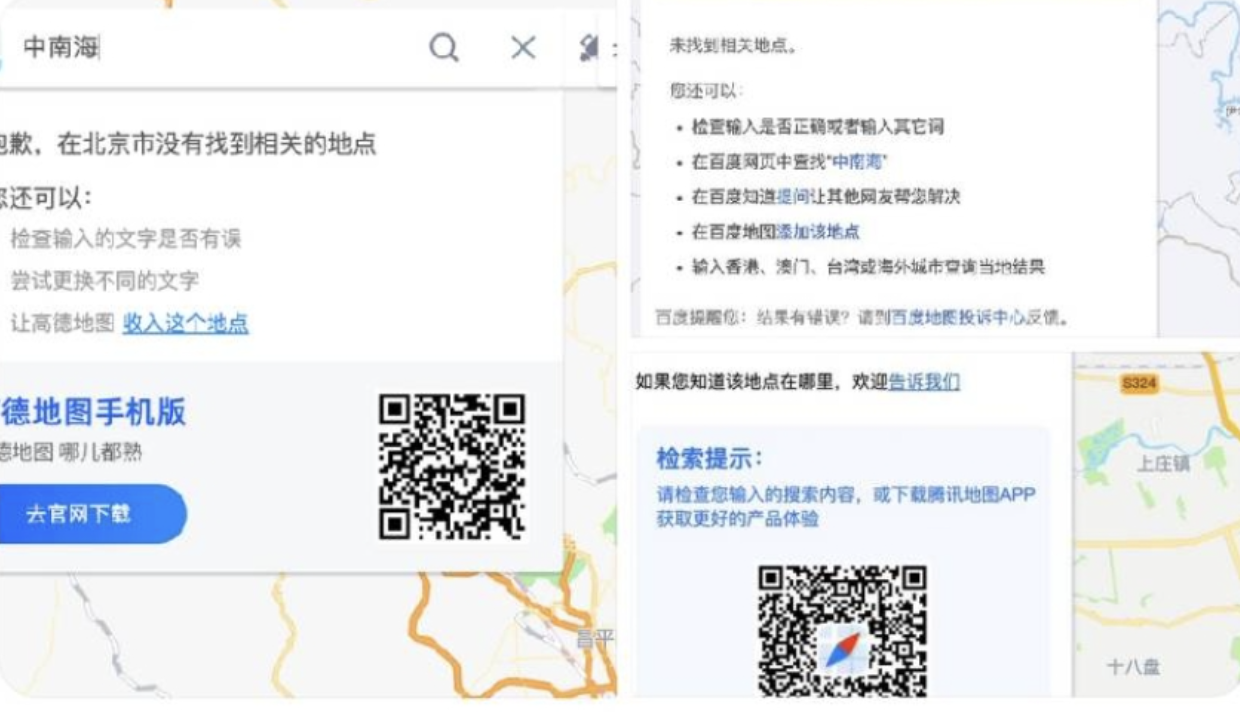The width and height of the screenshot is (1240, 712).
Task: Click the Tencent Maps QR code
Action: [843, 630]
